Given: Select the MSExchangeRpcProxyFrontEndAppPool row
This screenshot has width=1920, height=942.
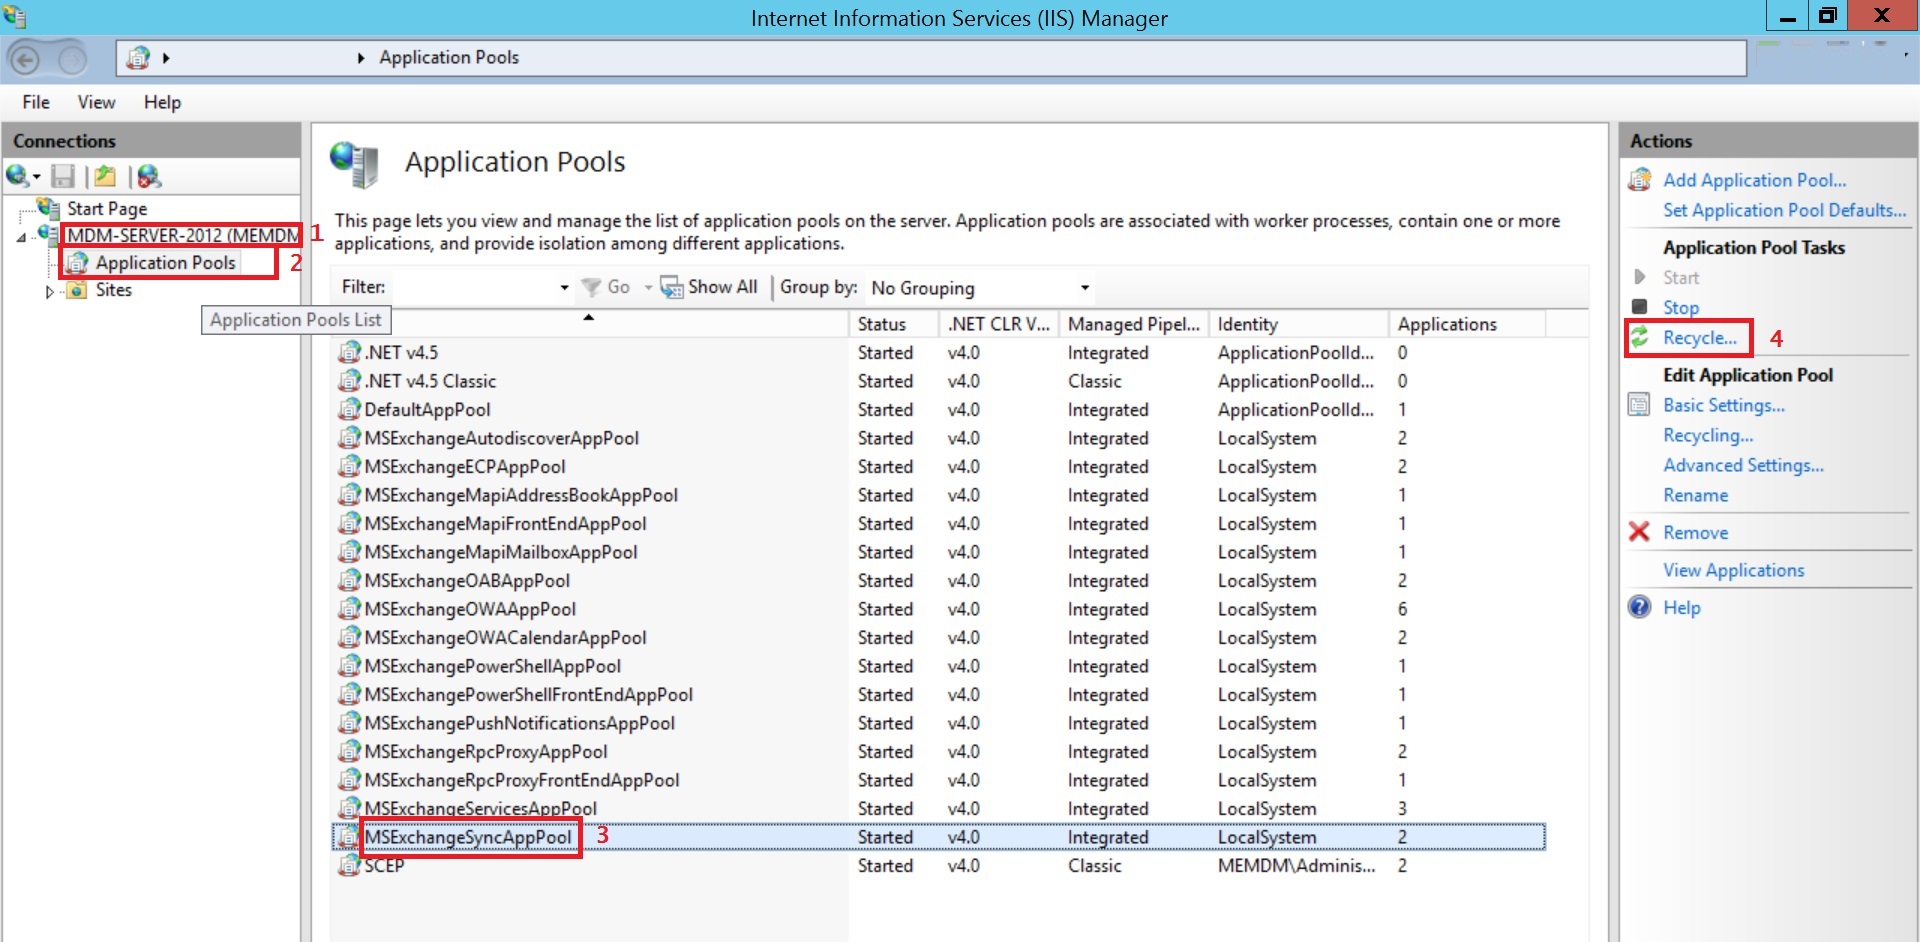Looking at the screenshot, I should pos(938,780).
